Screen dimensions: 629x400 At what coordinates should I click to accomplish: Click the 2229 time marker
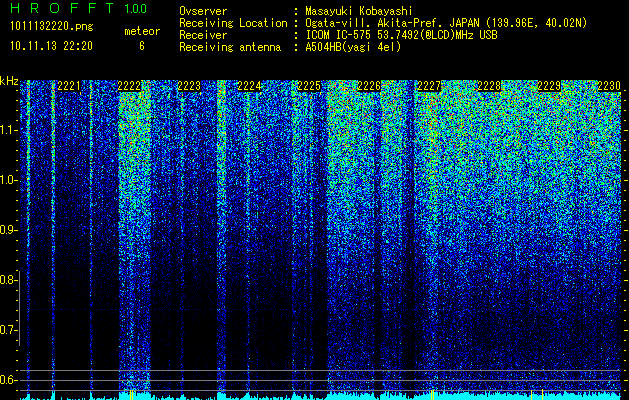click(549, 86)
